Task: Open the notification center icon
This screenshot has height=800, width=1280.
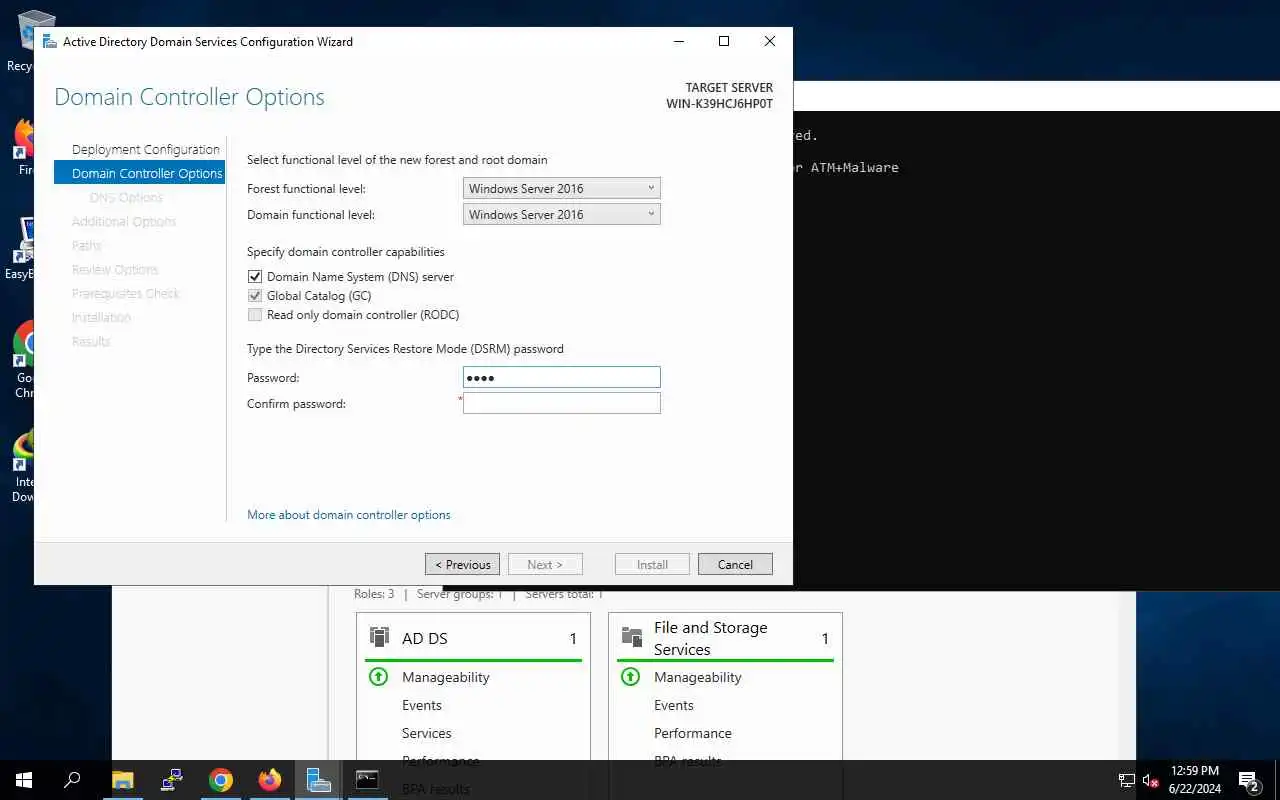Action: [x=1248, y=781]
